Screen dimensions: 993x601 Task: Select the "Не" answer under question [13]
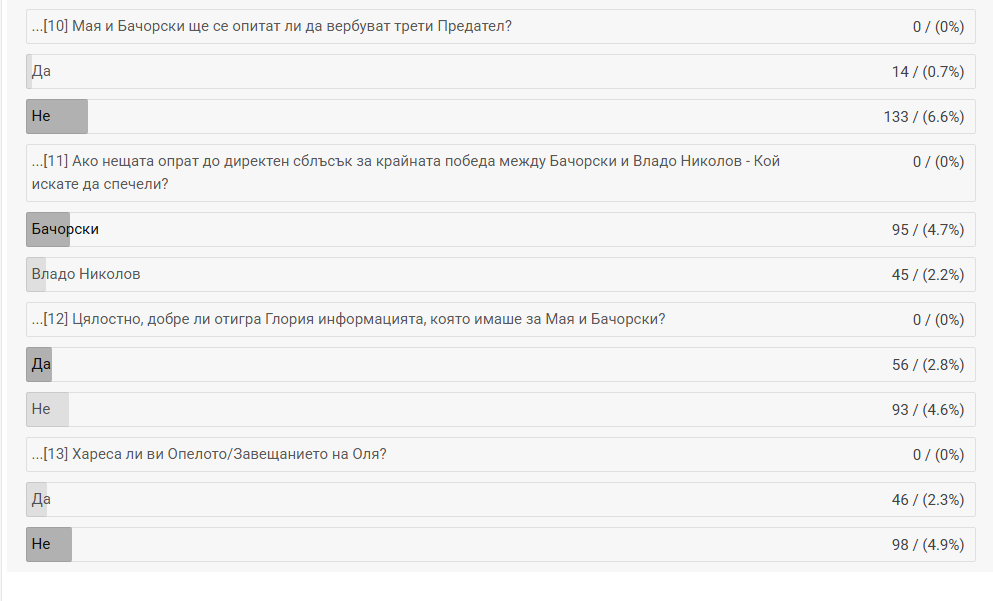(41, 545)
